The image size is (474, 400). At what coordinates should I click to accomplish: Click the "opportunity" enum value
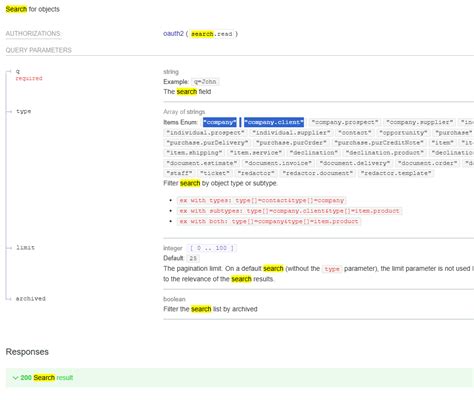click(403, 133)
